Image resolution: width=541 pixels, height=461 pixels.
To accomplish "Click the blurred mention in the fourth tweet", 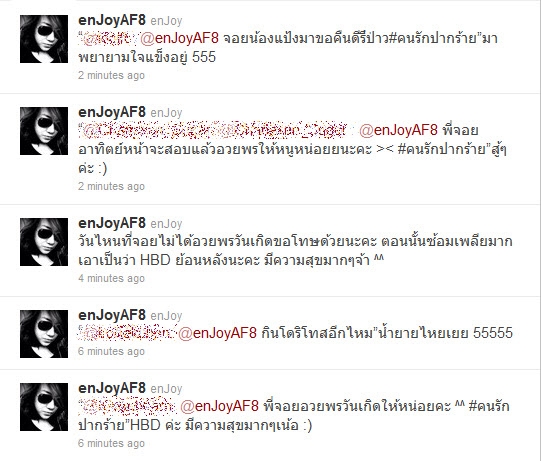I will (127, 333).
